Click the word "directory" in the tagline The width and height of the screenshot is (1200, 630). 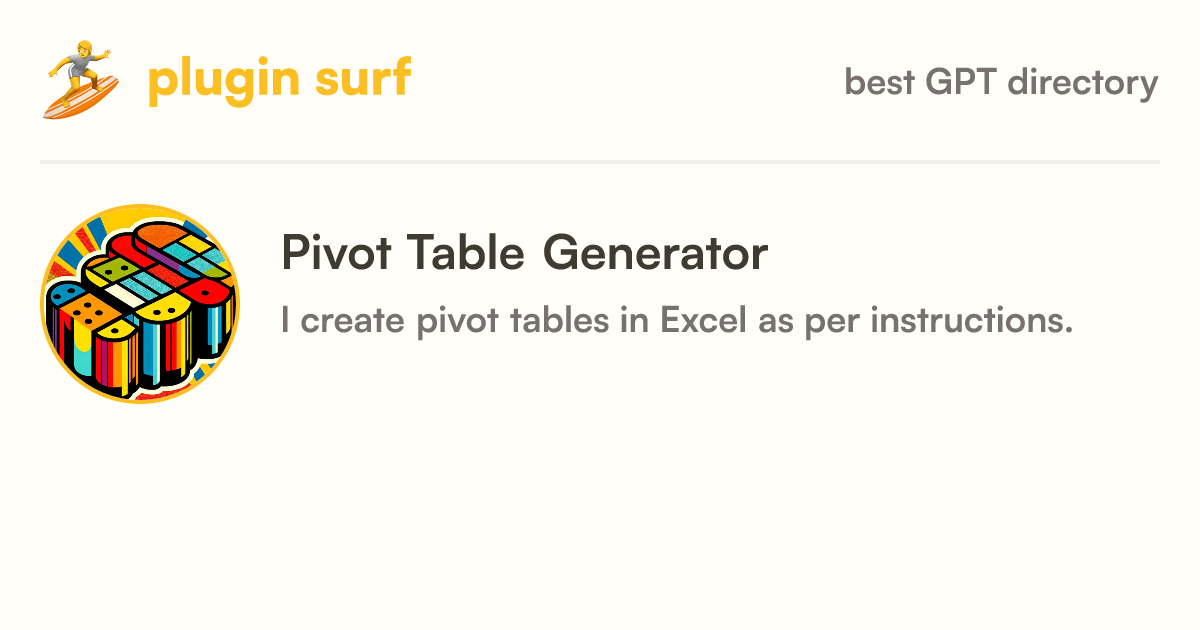click(1083, 84)
